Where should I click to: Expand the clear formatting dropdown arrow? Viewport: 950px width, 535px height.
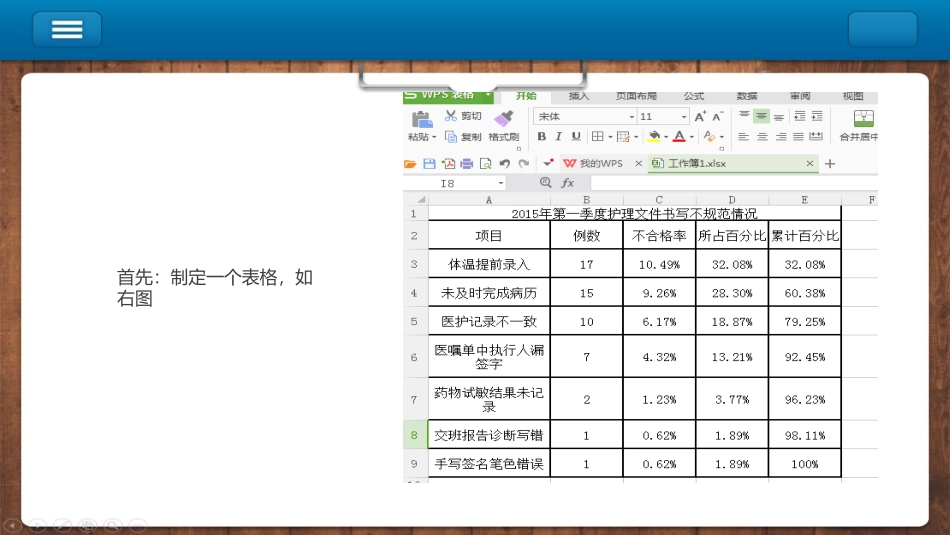point(722,137)
